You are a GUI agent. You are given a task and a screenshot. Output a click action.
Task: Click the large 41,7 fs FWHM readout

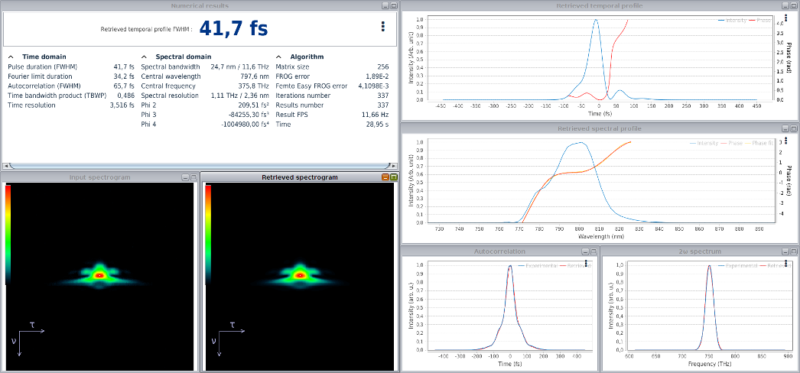[233, 28]
